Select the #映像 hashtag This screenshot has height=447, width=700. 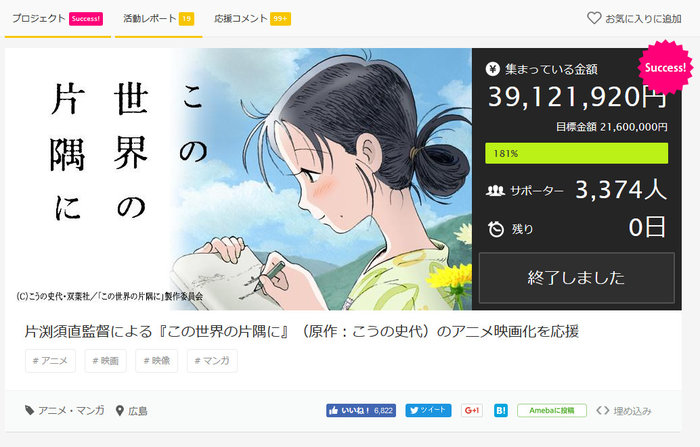tap(157, 361)
